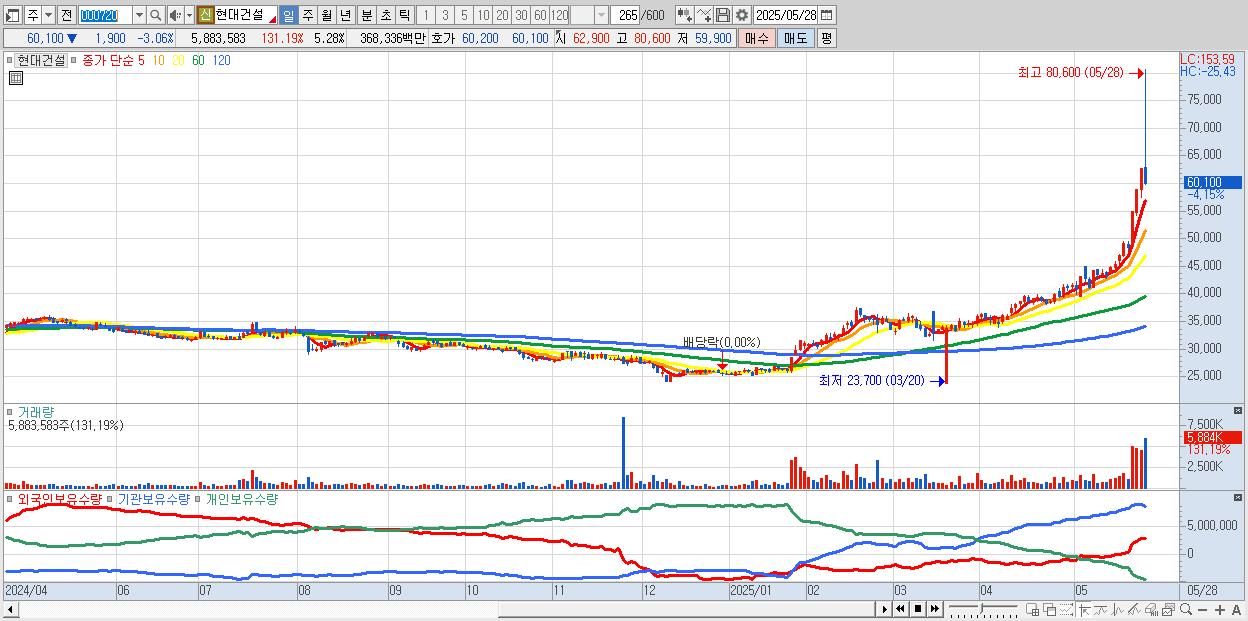The image size is (1248, 621).
Task: Click the date field 2025/05/28
Action: pos(786,15)
